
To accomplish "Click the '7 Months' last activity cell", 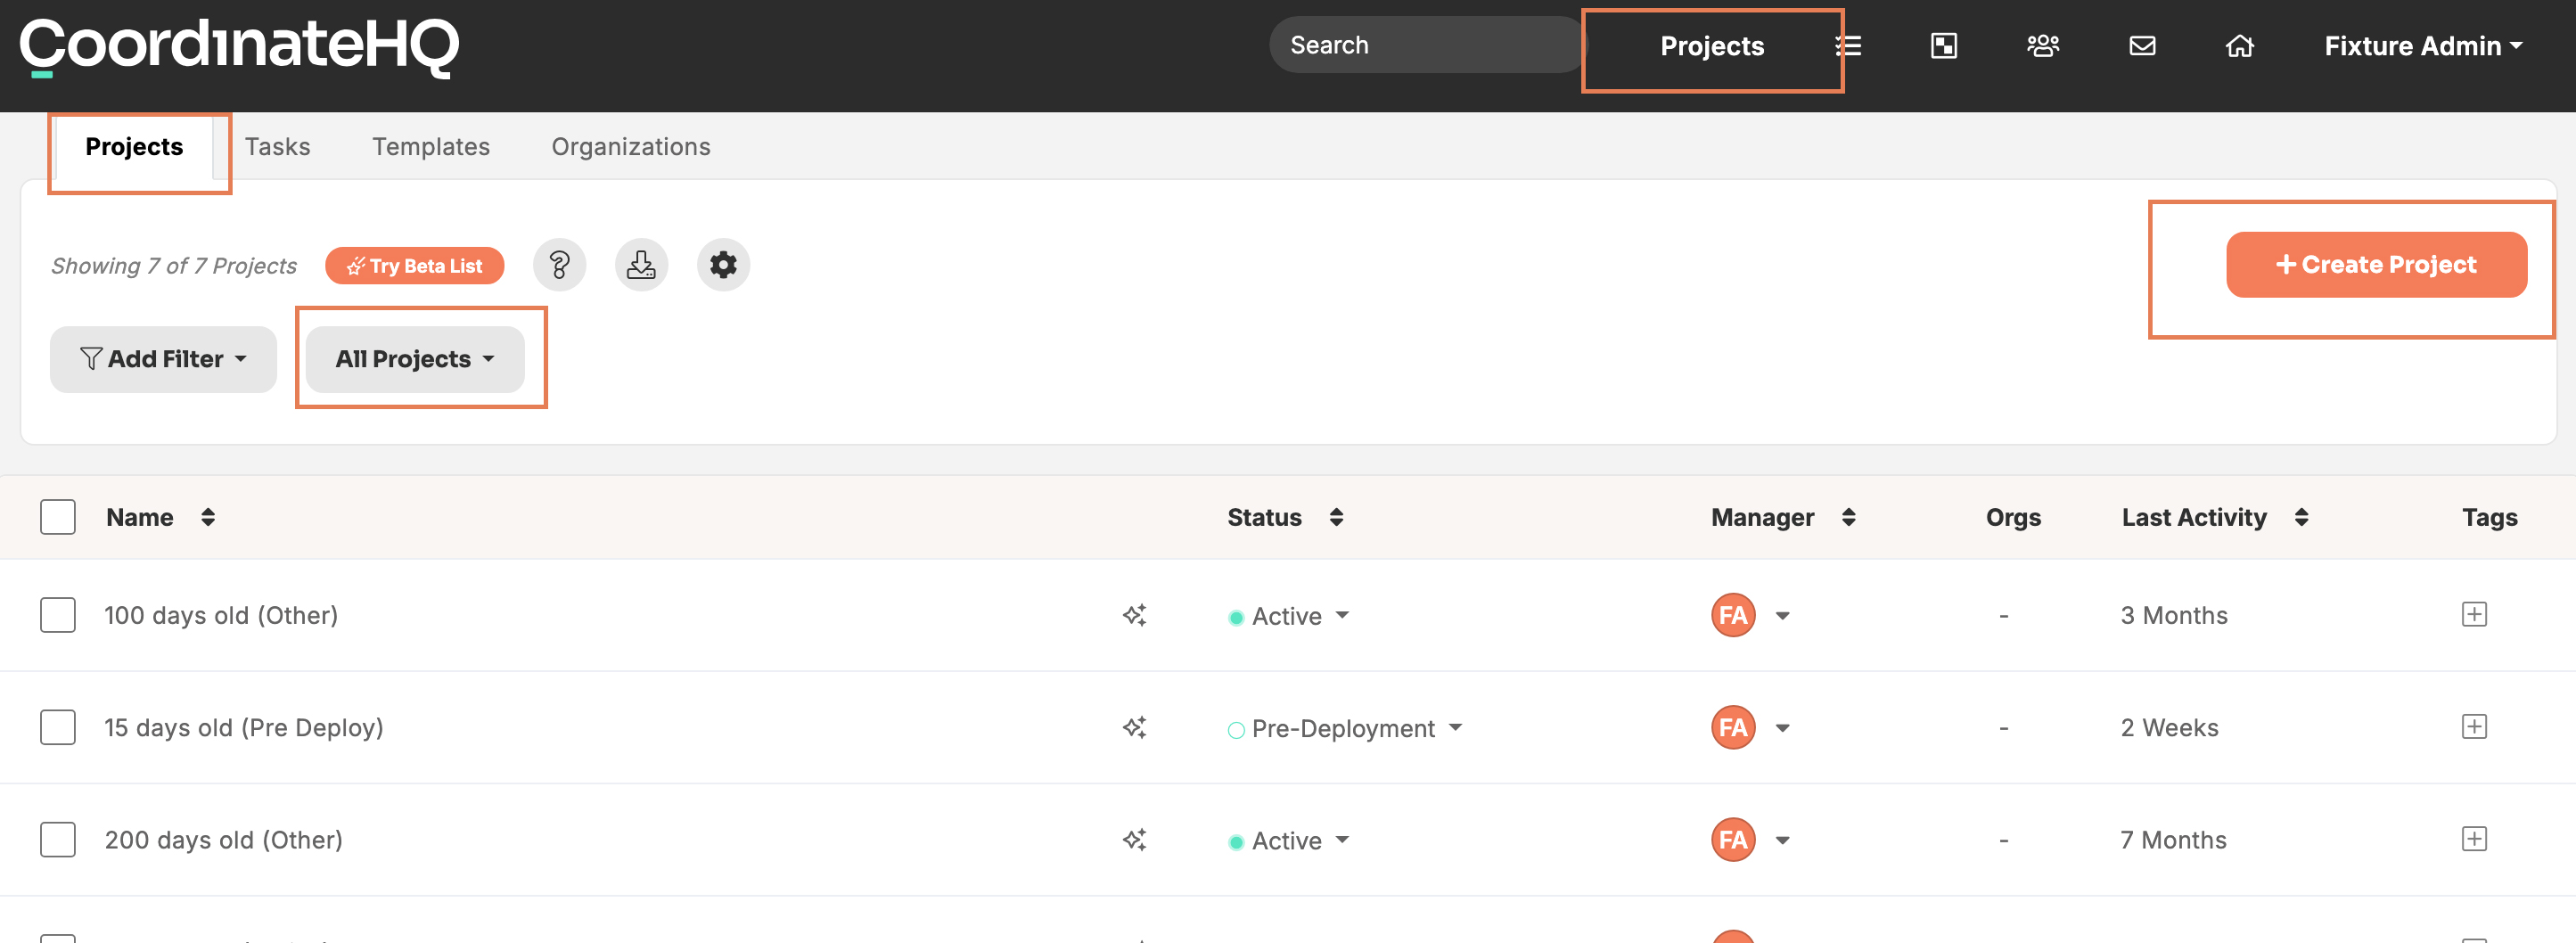I will tap(2173, 839).
